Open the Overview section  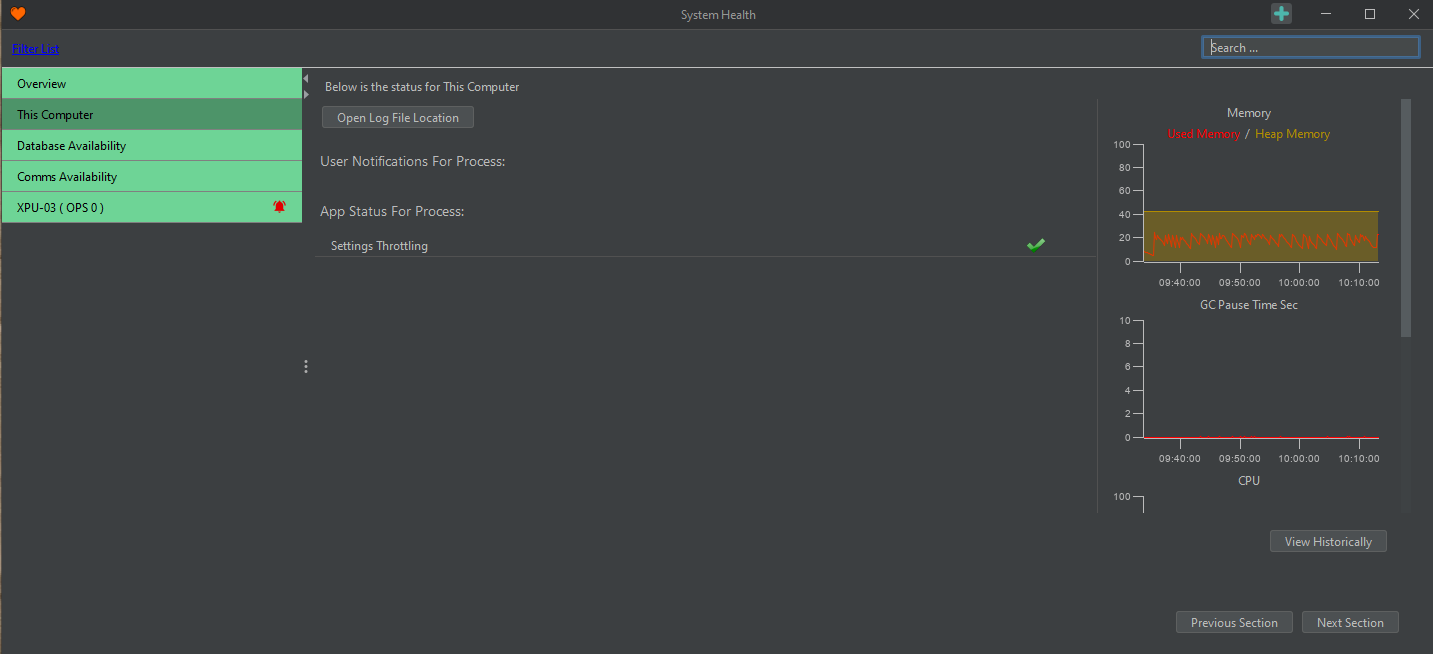pos(150,84)
